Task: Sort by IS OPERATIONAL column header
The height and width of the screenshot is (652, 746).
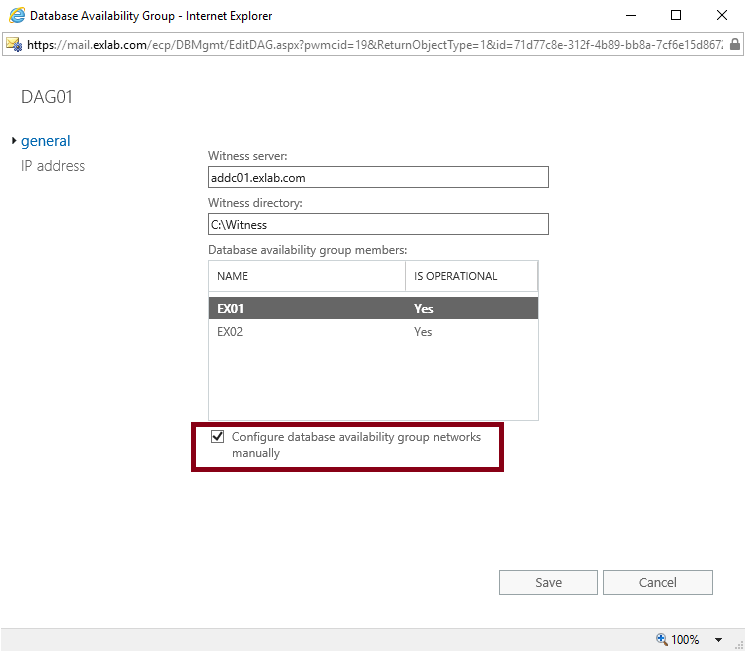Action: click(x=471, y=276)
